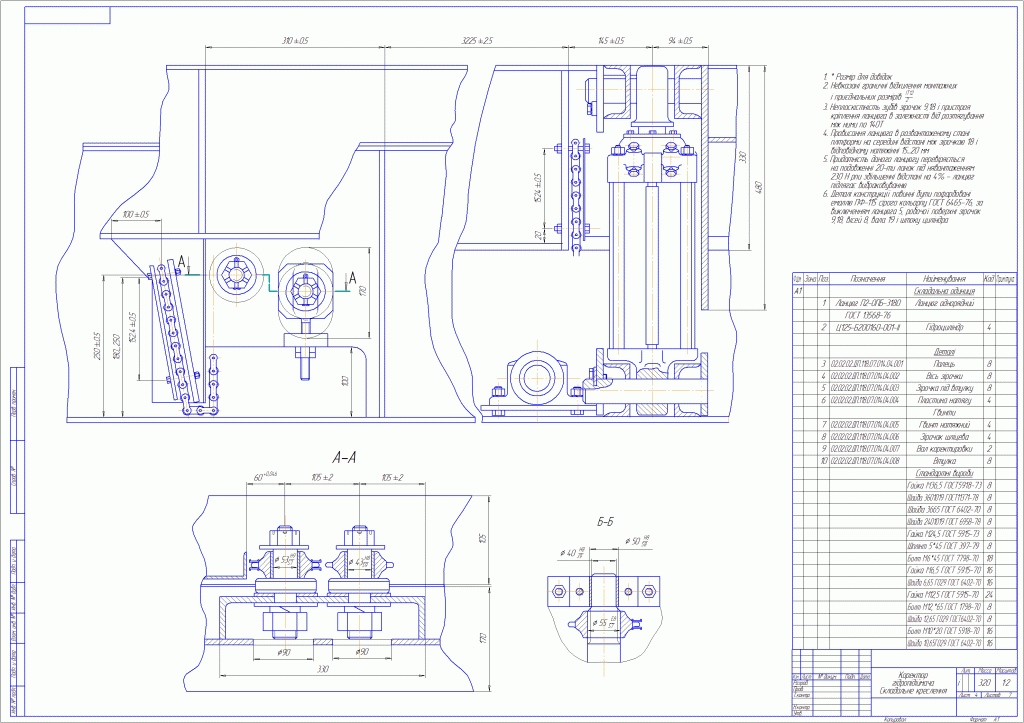Click the "ГОСТ 13568-76" designation cell
This screenshot has height=723, width=1024.
click(x=867, y=315)
